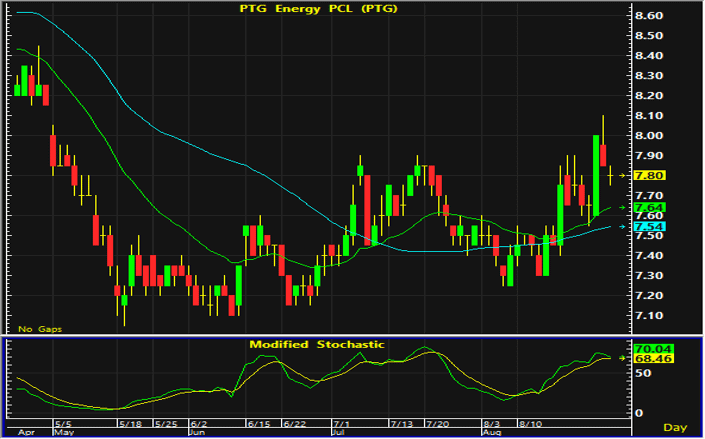Screen dimensions: 705x439
Task: Click the 50 level on stochastic axis
Action: pyautogui.click(x=643, y=373)
